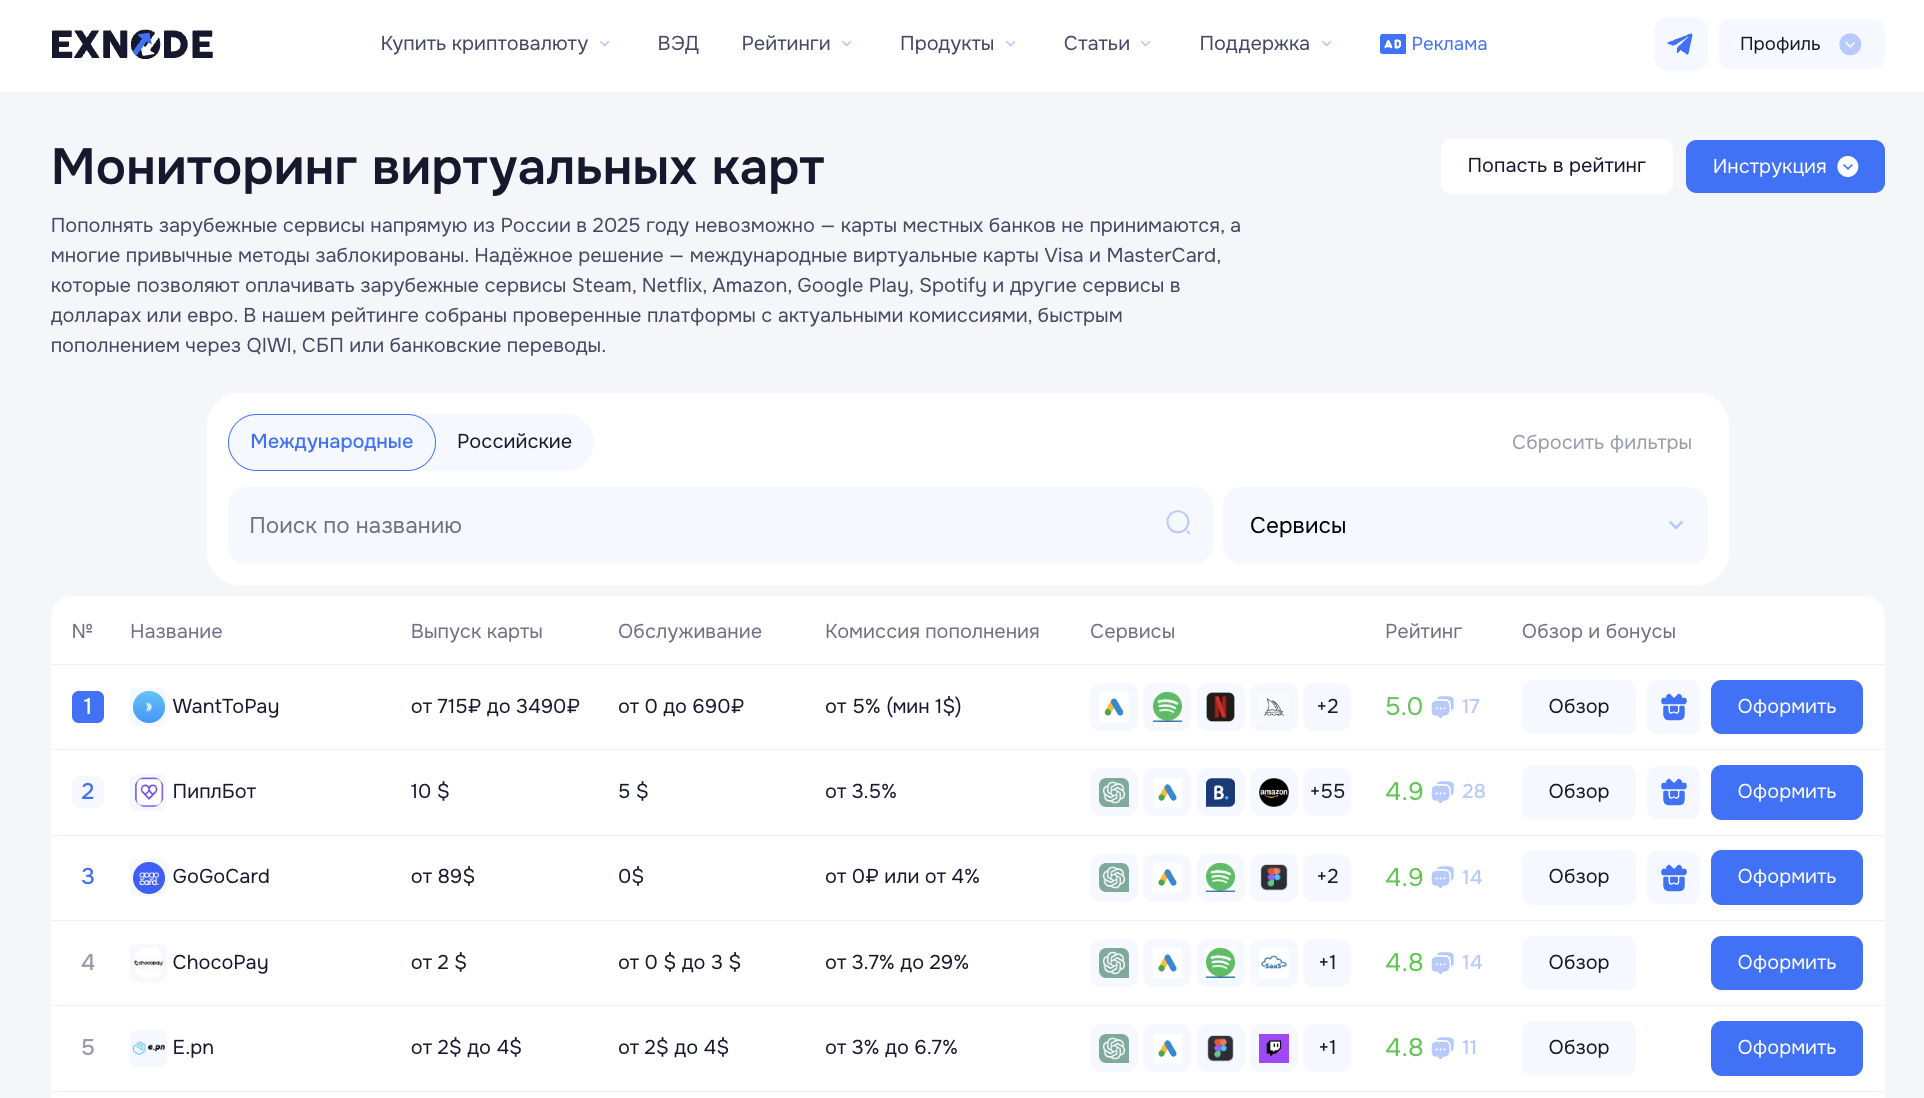1924x1098 pixels.
Task: Click Сбросить фильтры link
Action: pos(1601,442)
